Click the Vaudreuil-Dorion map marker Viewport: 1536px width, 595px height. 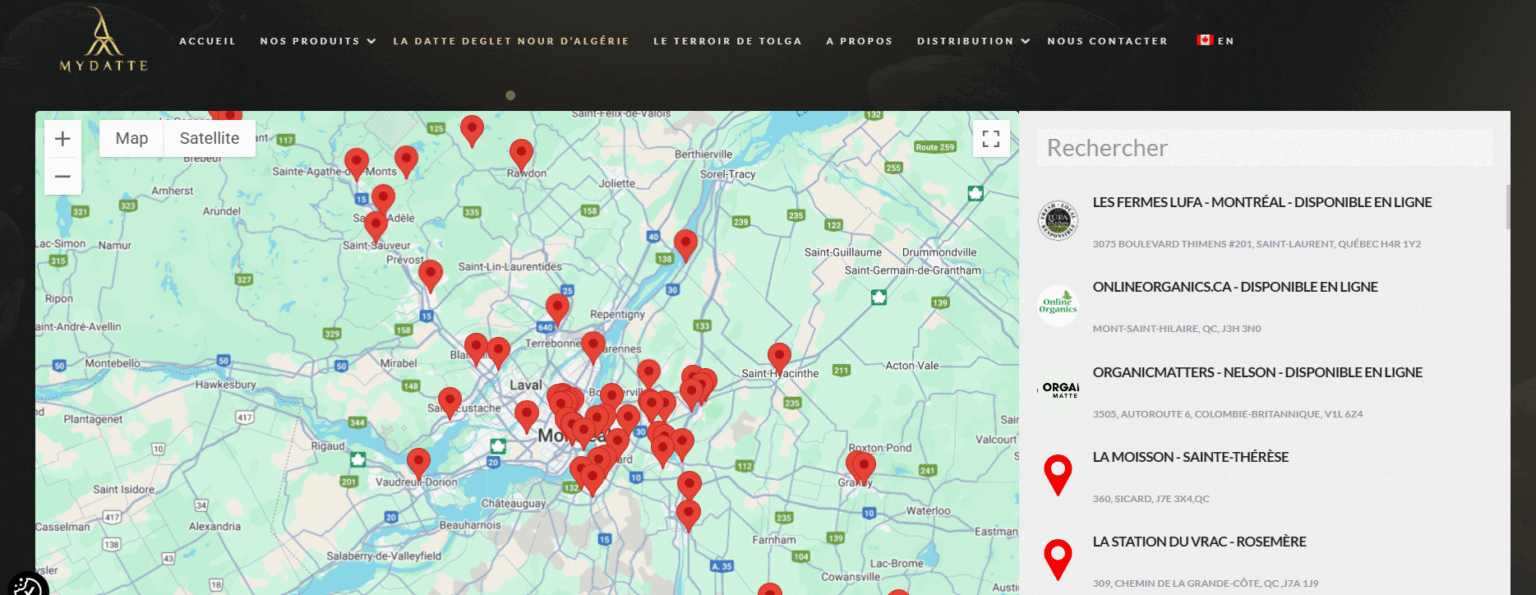[418, 464]
